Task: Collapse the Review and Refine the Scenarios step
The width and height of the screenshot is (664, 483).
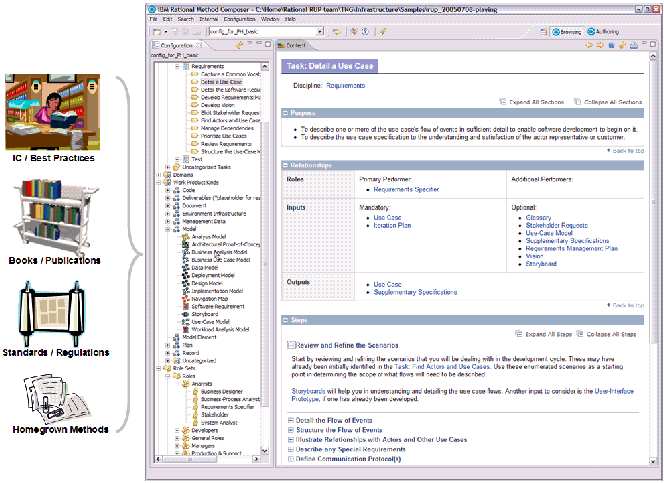Action: click(x=291, y=345)
